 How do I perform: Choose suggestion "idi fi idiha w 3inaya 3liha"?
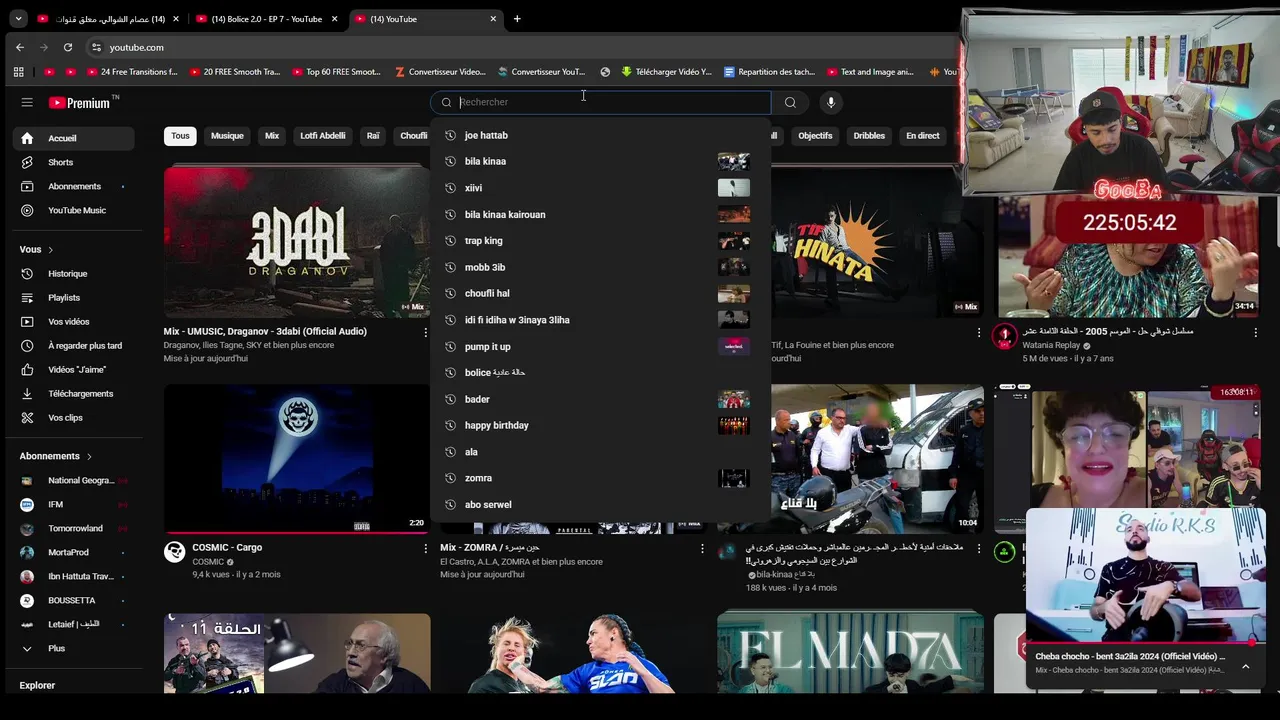(600, 320)
